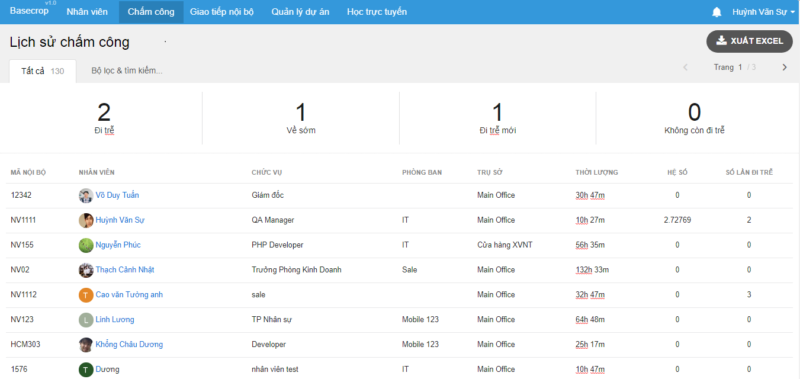800x379 pixels.
Task: Click the THỜI LƯỢNG column header
Action: click(x=596, y=172)
